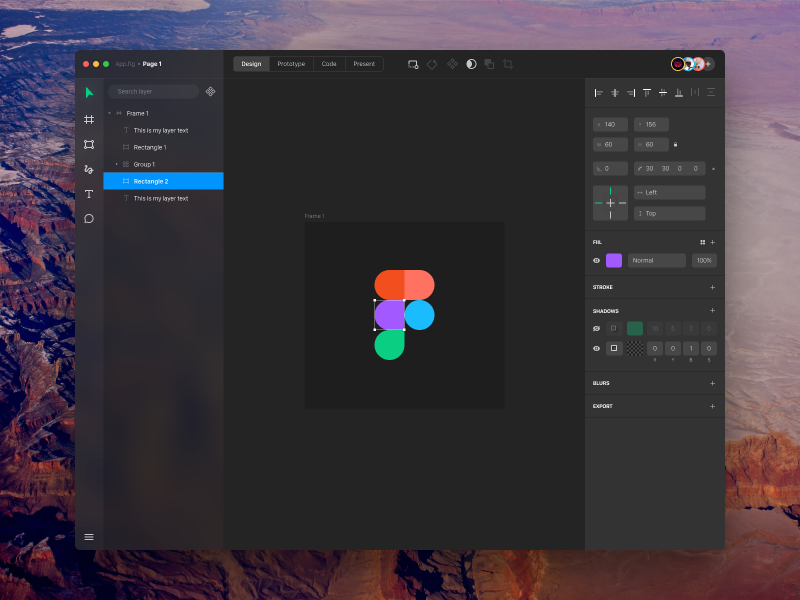Open fill styles grid icon

(x=703, y=242)
